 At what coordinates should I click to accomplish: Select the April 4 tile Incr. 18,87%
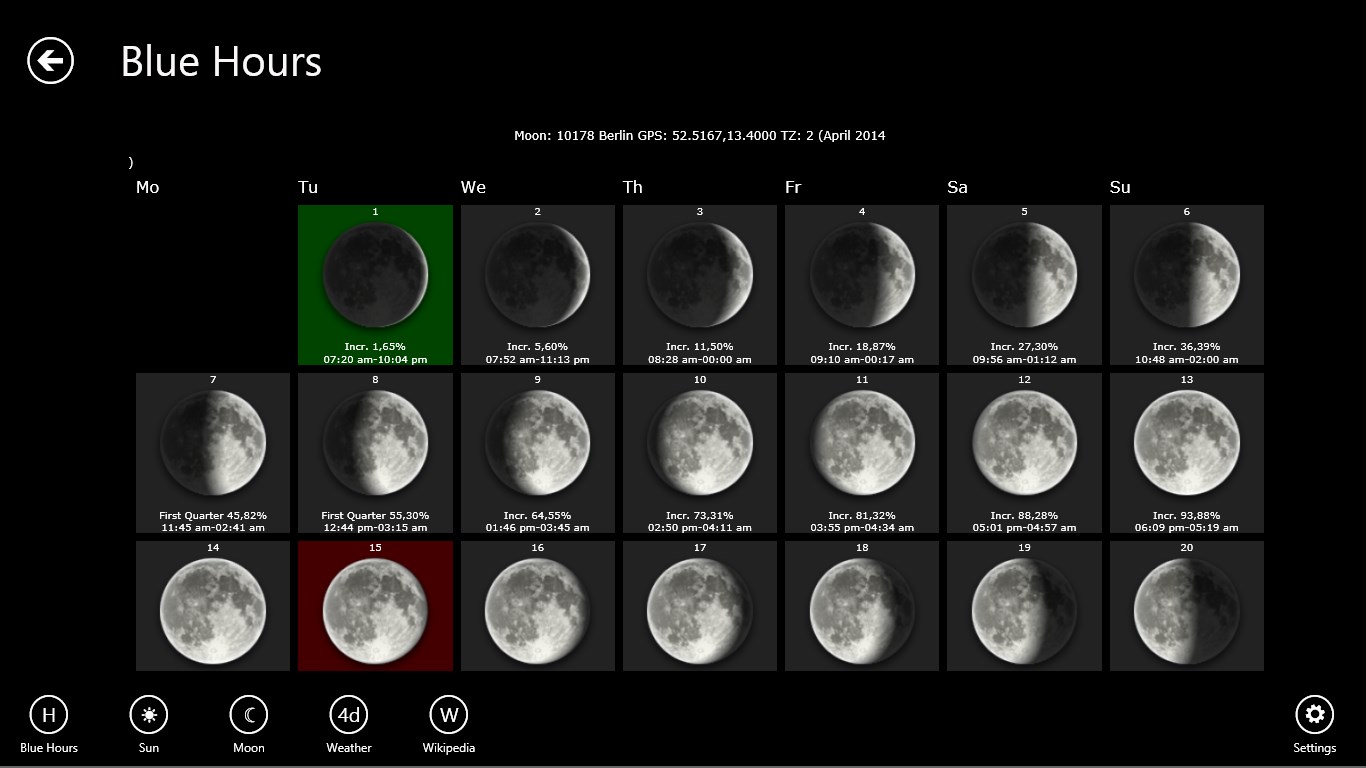pyautogui.click(x=861, y=285)
